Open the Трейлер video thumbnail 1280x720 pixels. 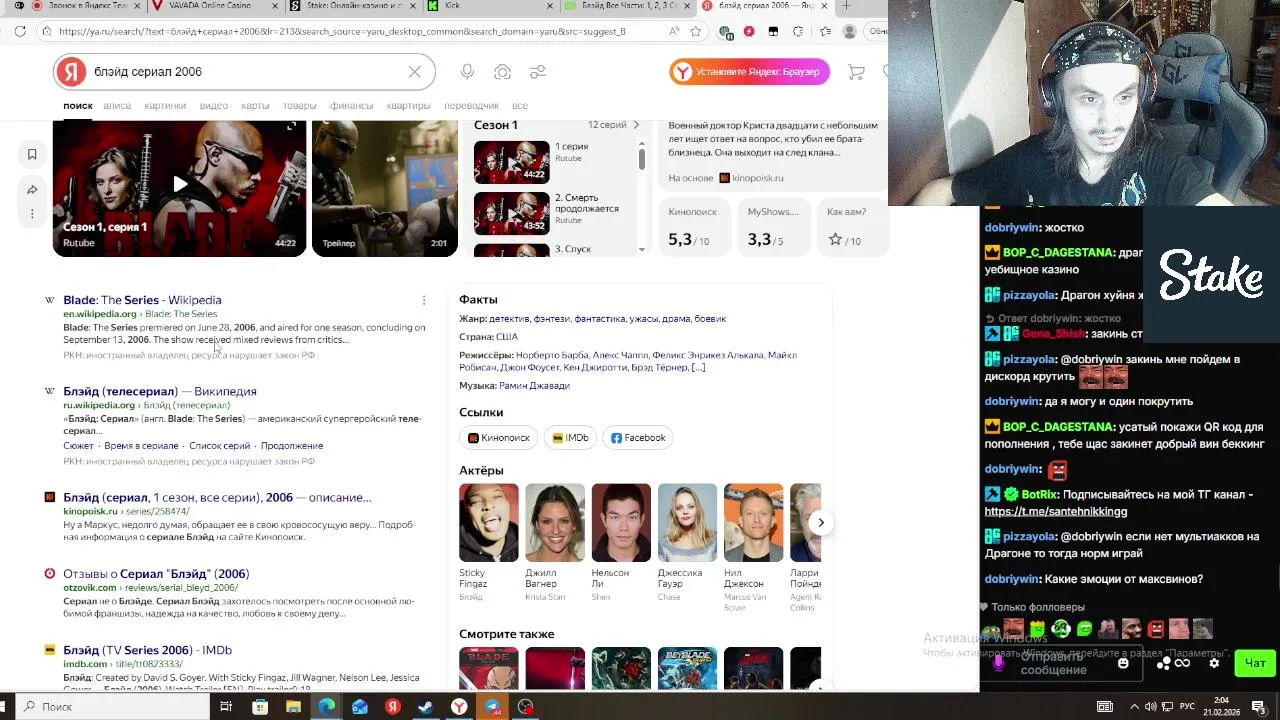pos(385,188)
